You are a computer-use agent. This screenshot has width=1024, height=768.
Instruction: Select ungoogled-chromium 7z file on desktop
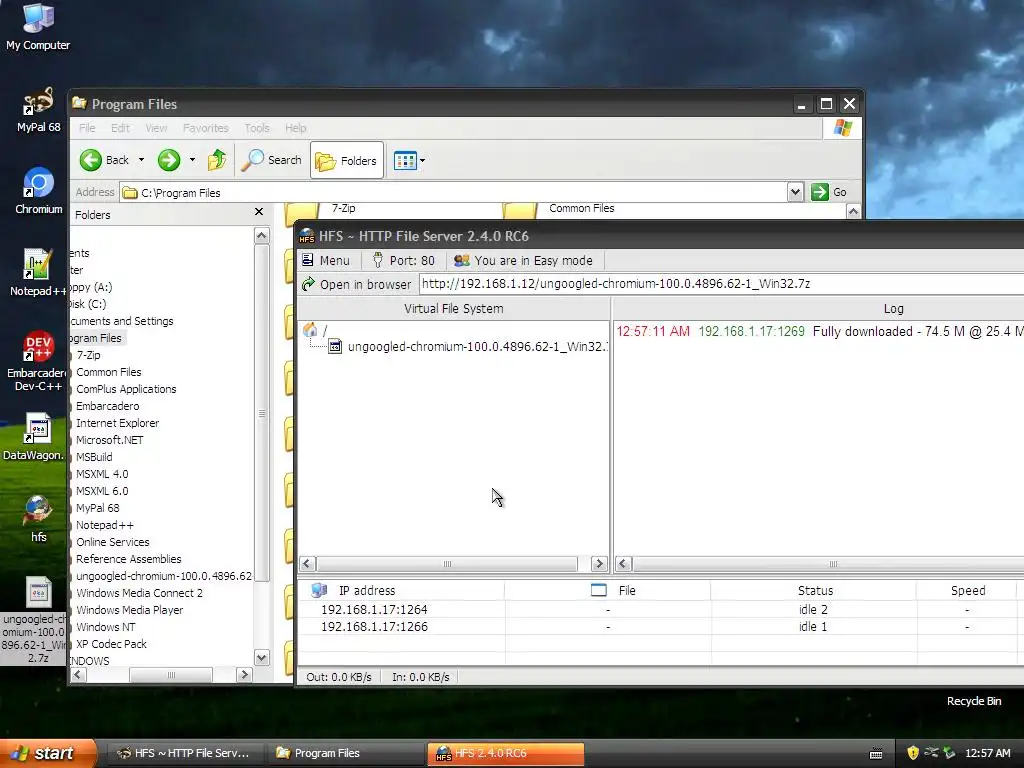[34, 620]
